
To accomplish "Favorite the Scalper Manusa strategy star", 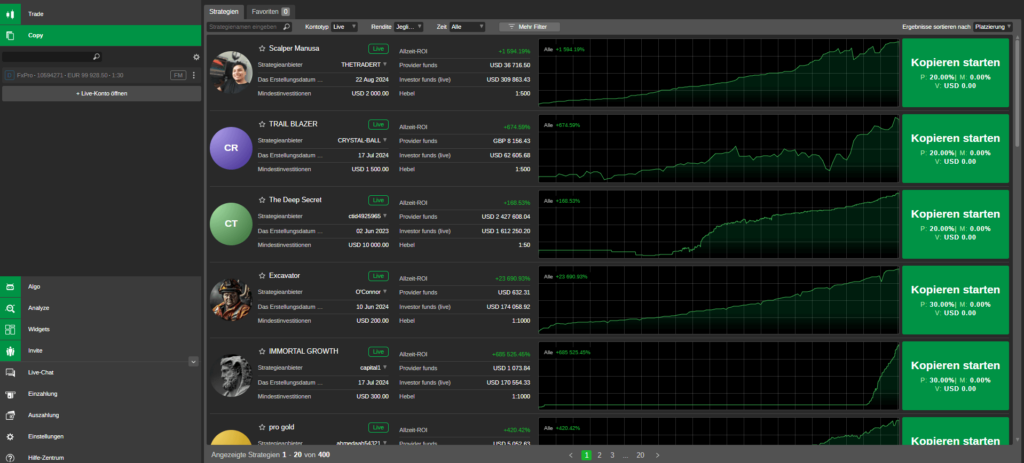I will click(x=262, y=48).
